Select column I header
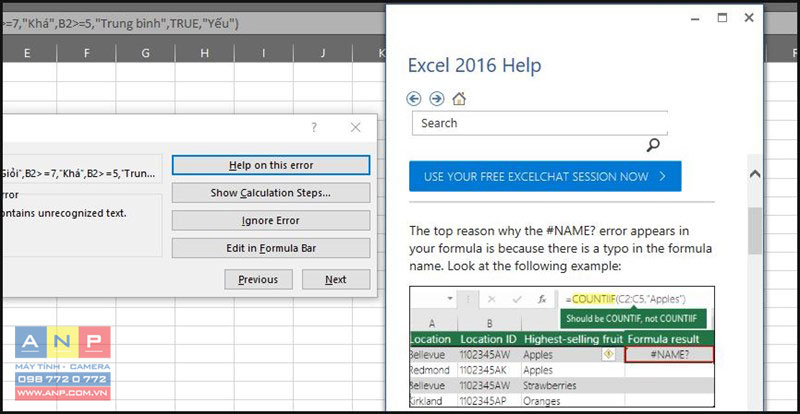This screenshot has width=800, height=414. point(264,53)
